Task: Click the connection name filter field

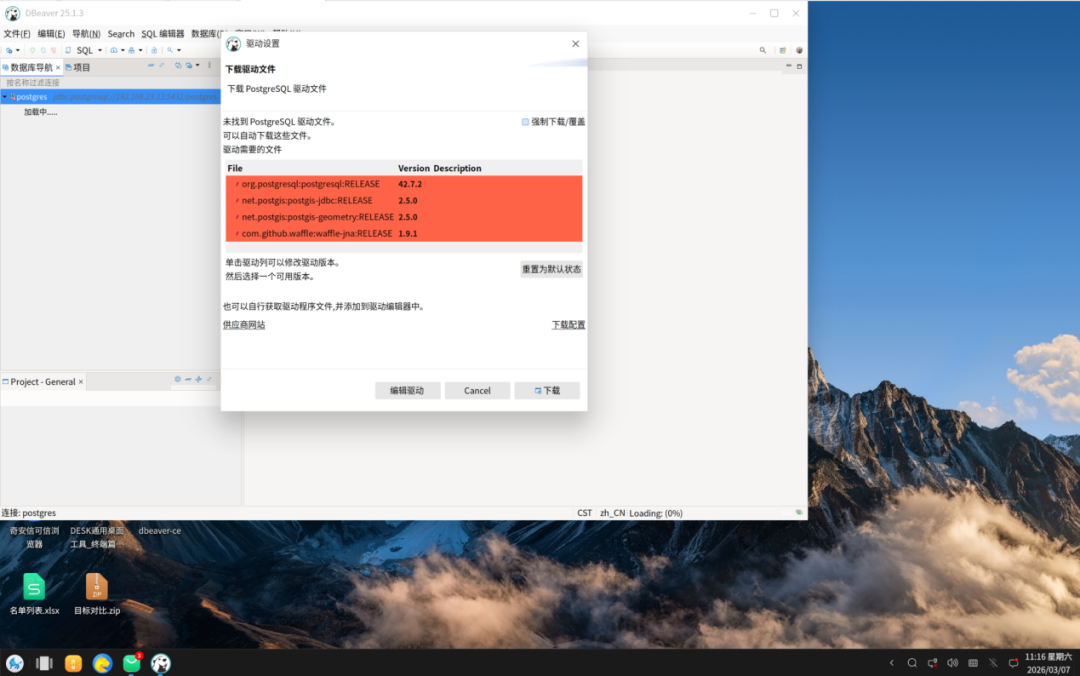Action: 110,83
